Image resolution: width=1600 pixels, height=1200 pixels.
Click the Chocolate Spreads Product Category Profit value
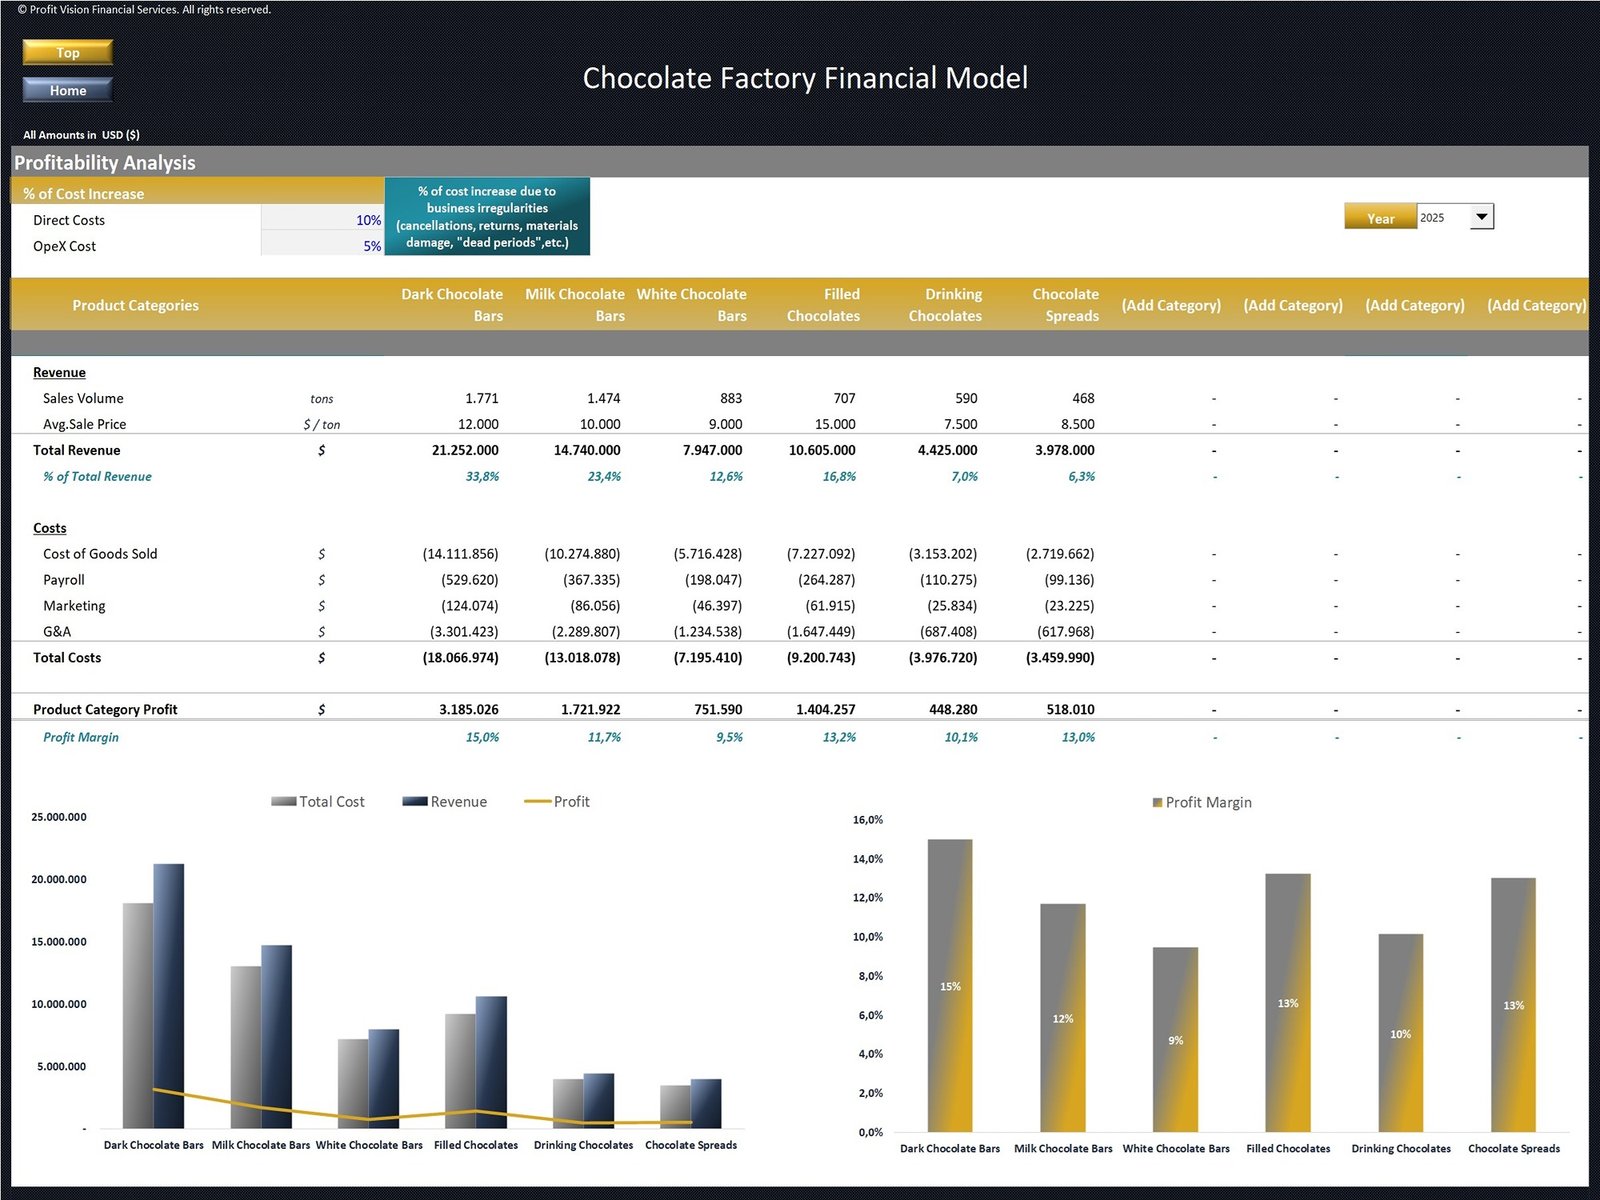[x=1070, y=709]
